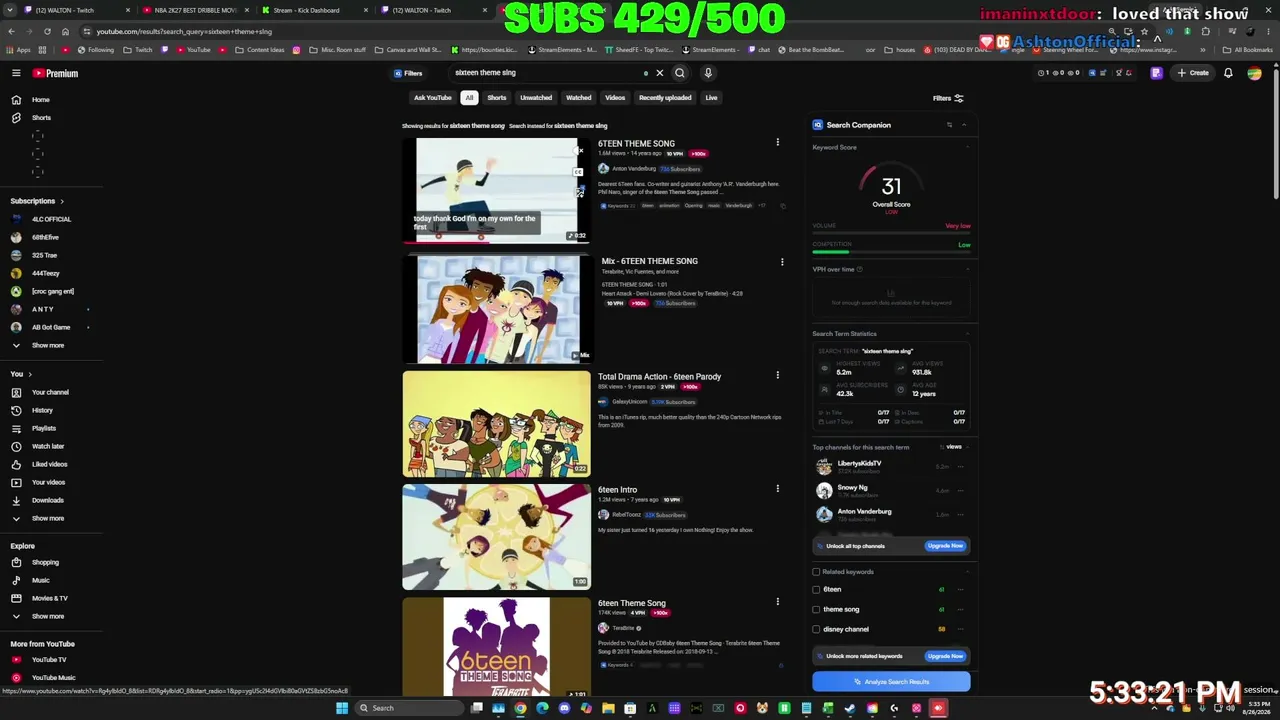Open the You section chevron
Image resolution: width=1280 pixels, height=720 pixels.
pos(29,374)
